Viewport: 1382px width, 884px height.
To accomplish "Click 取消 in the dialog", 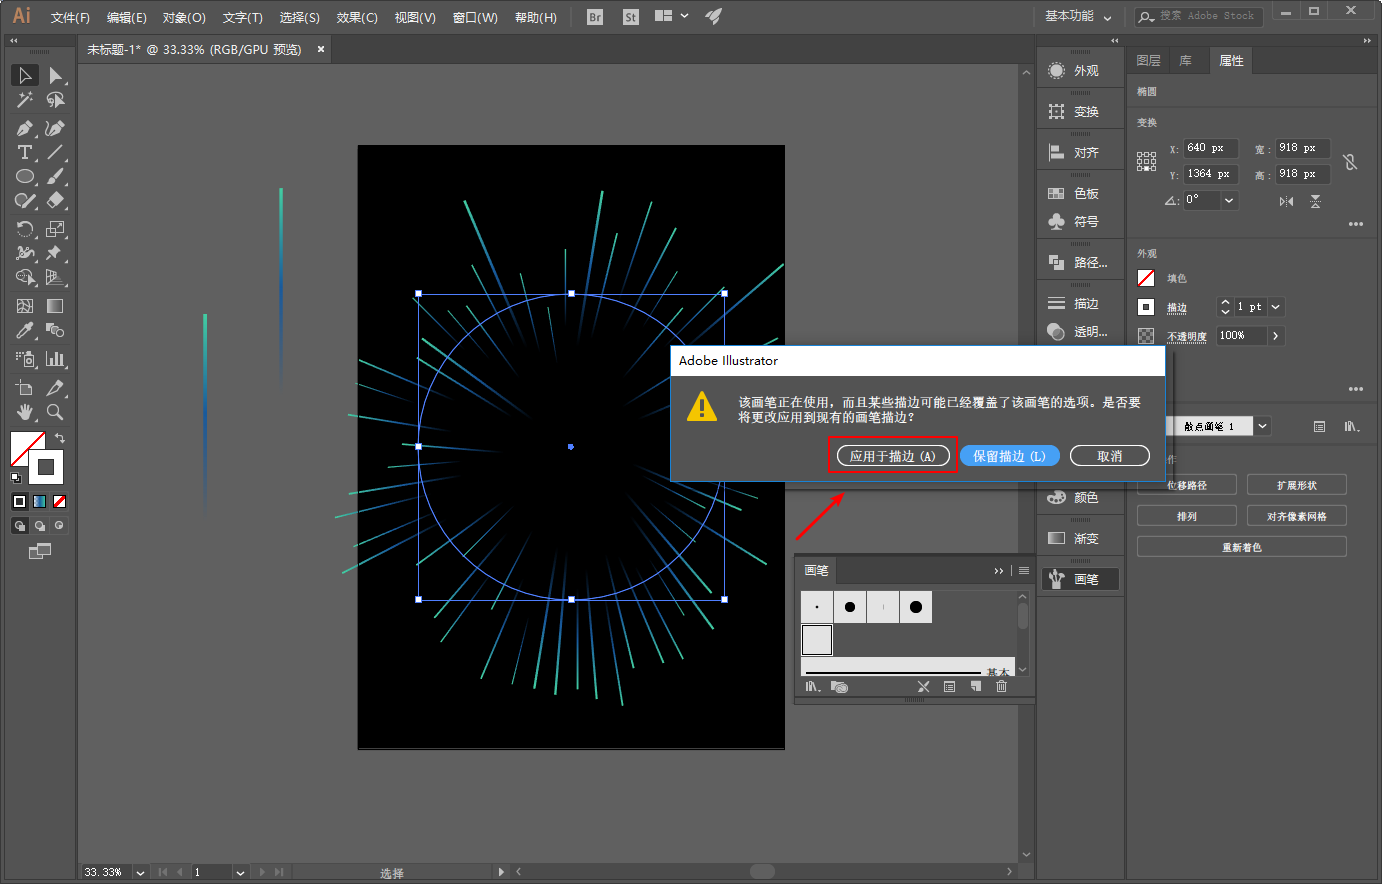I will [x=1109, y=456].
